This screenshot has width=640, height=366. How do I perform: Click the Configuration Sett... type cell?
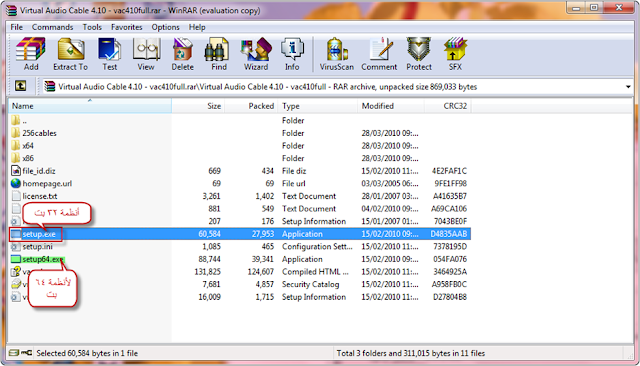click(317, 246)
